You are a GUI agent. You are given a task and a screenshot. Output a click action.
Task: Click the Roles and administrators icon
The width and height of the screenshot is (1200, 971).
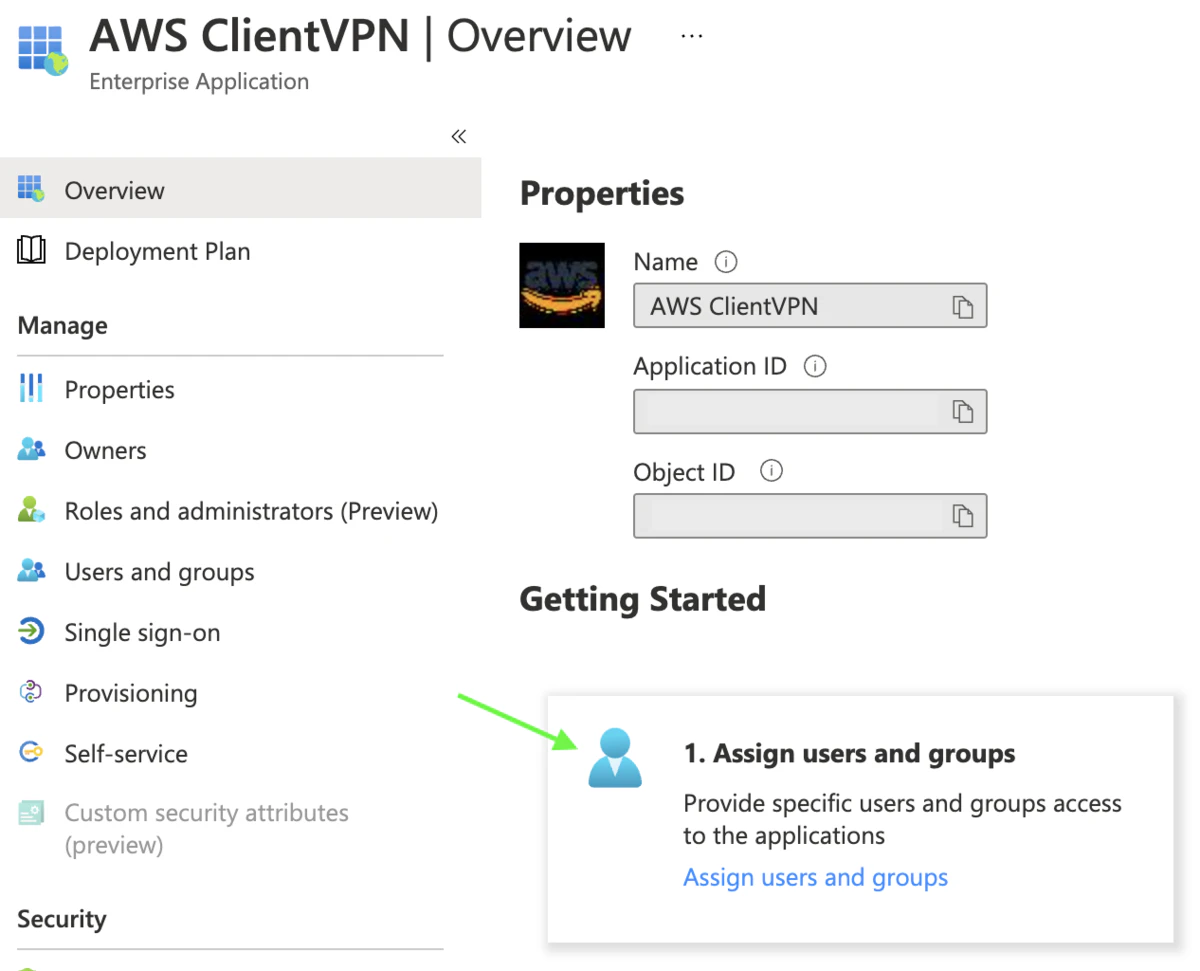coord(31,511)
